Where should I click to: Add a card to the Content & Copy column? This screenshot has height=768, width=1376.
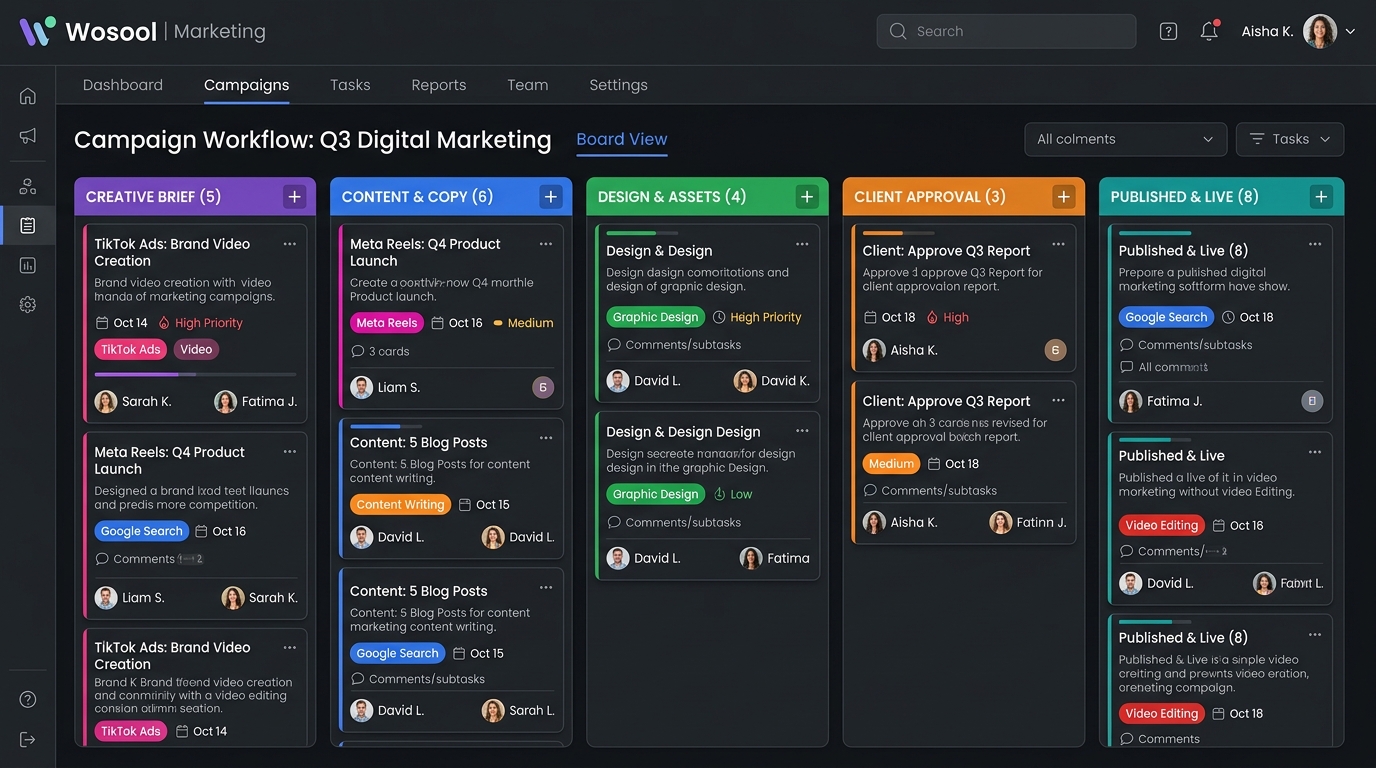pyautogui.click(x=551, y=197)
